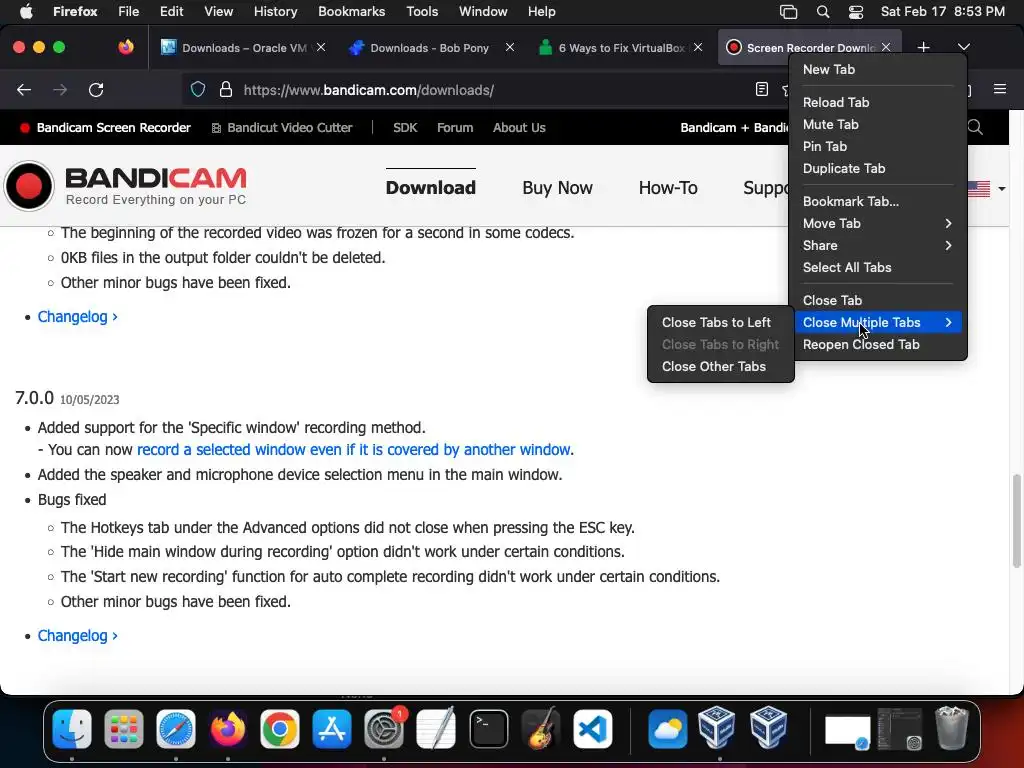Image resolution: width=1024 pixels, height=768 pixels.
Task: Open the History menu in menu bar
Action: pyautogui.click(x=275, y=12)
